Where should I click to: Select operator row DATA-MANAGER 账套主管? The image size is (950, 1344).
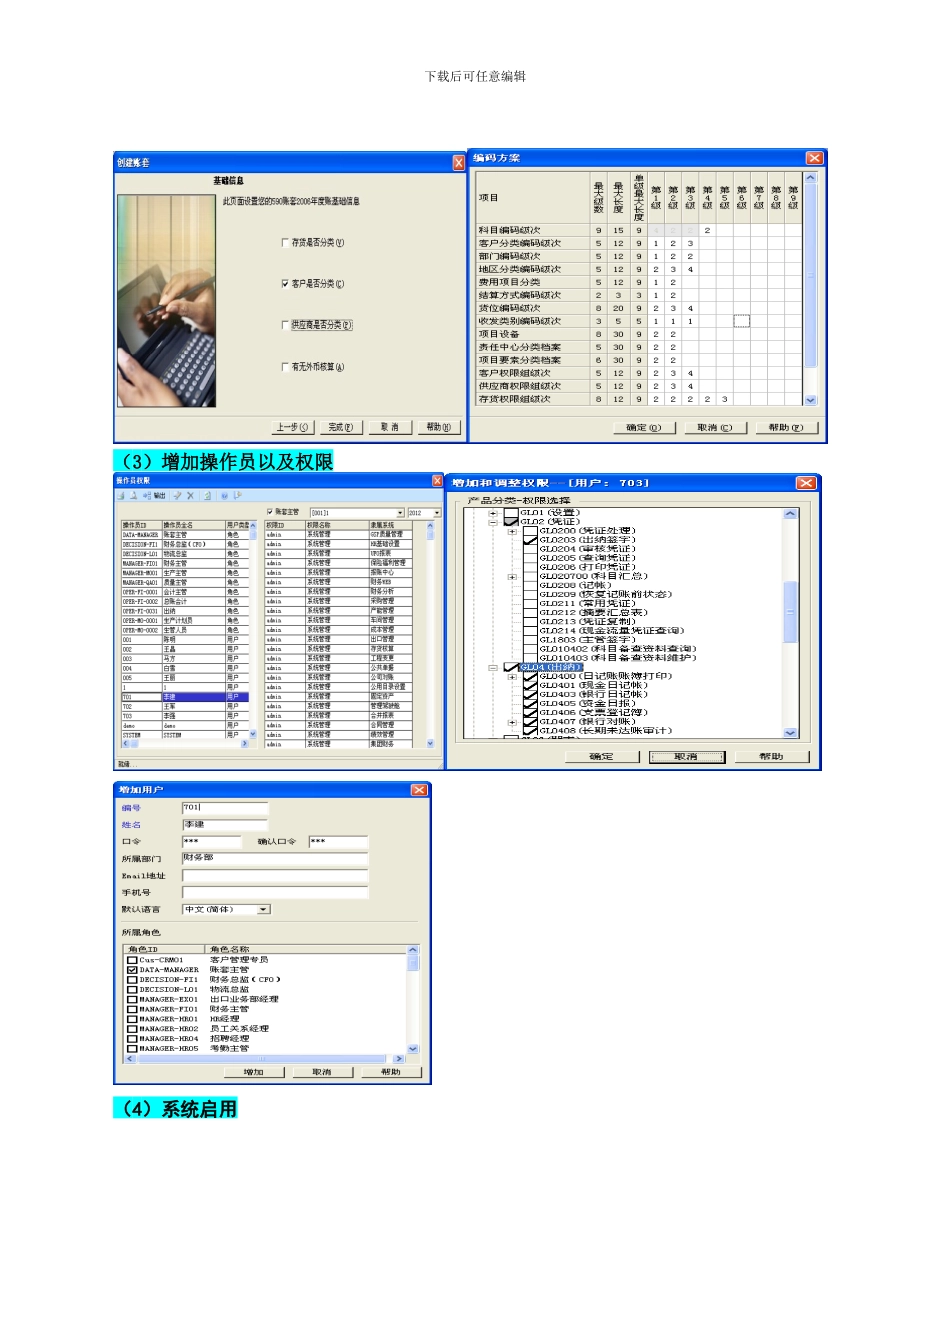[x=185, y=535]
